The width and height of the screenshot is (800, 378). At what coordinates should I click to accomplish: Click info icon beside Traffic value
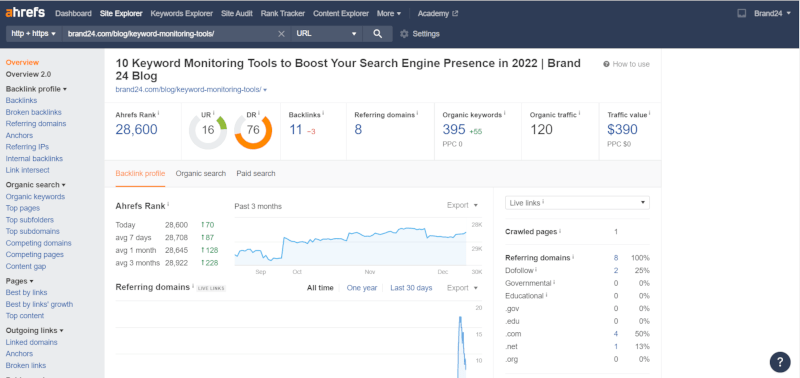(x=649, y=113)
